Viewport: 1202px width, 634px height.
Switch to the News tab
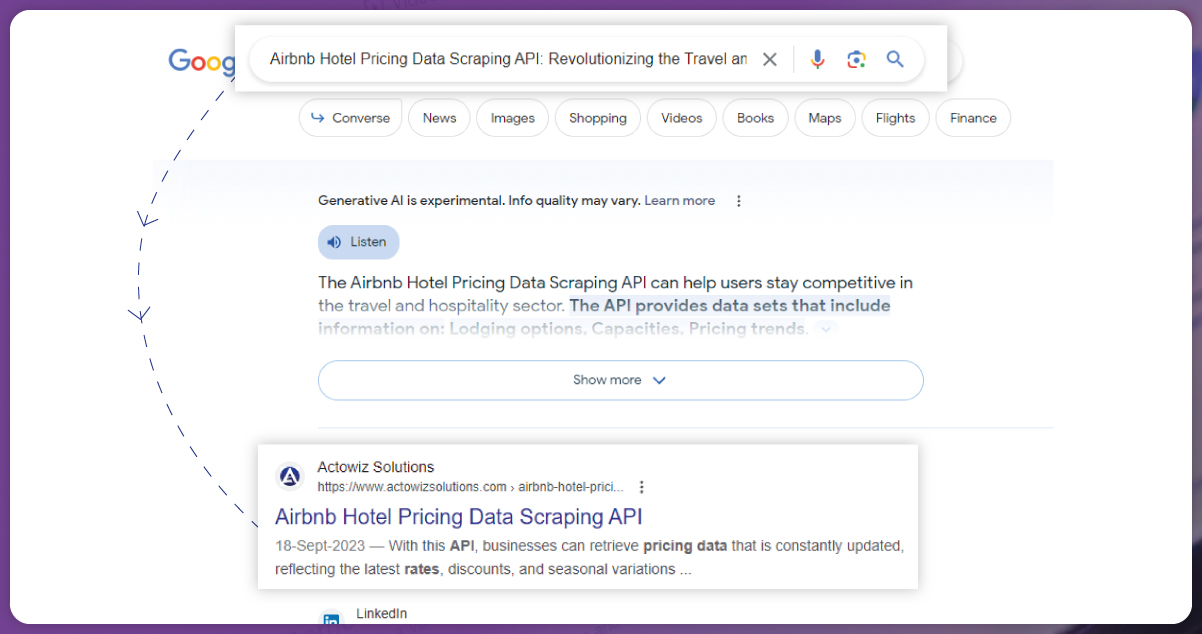point(439,118)
